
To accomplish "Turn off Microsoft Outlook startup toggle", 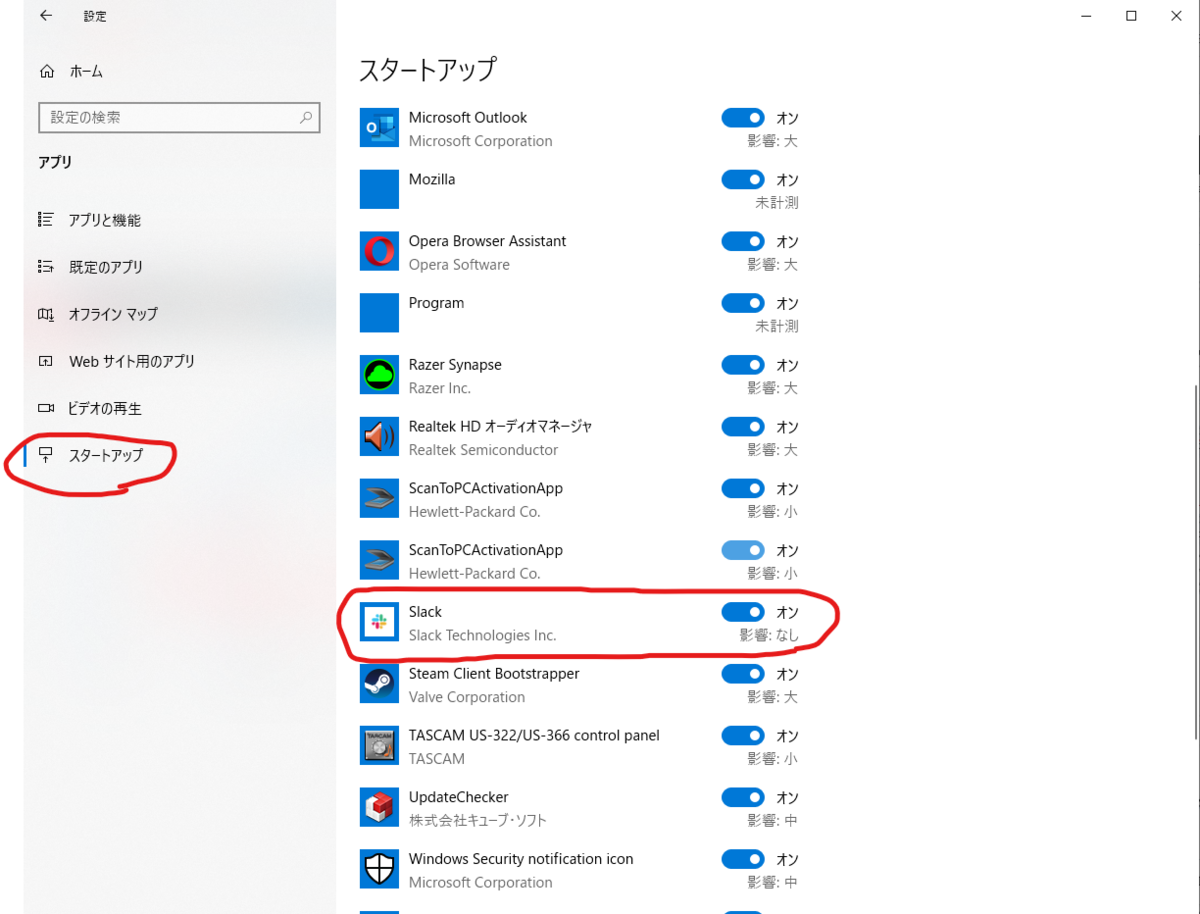I will coord(743,118).
